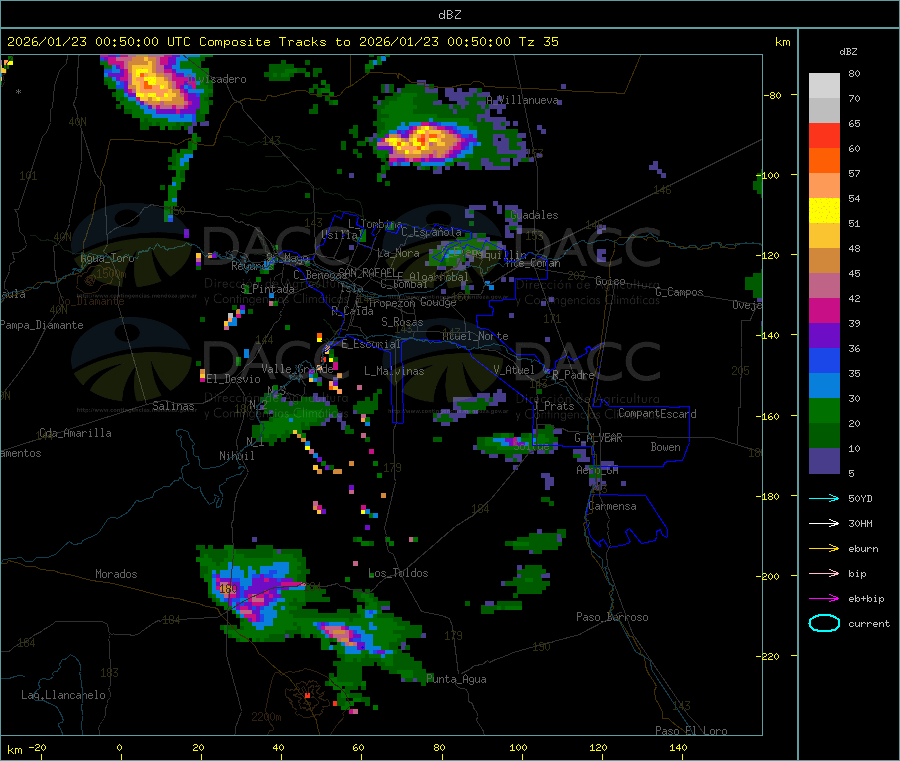900x761 pixels.
Task: Select the gray swatch between 70 and 65
Action: point(824,111)
